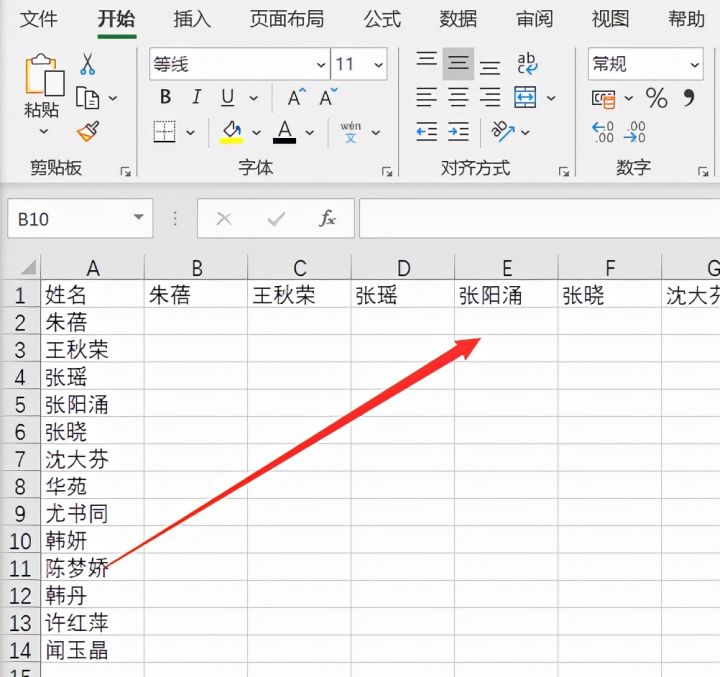Open borders dropdown arrow
The width and height of the screenshot is (720, 677).
point(190,133)
